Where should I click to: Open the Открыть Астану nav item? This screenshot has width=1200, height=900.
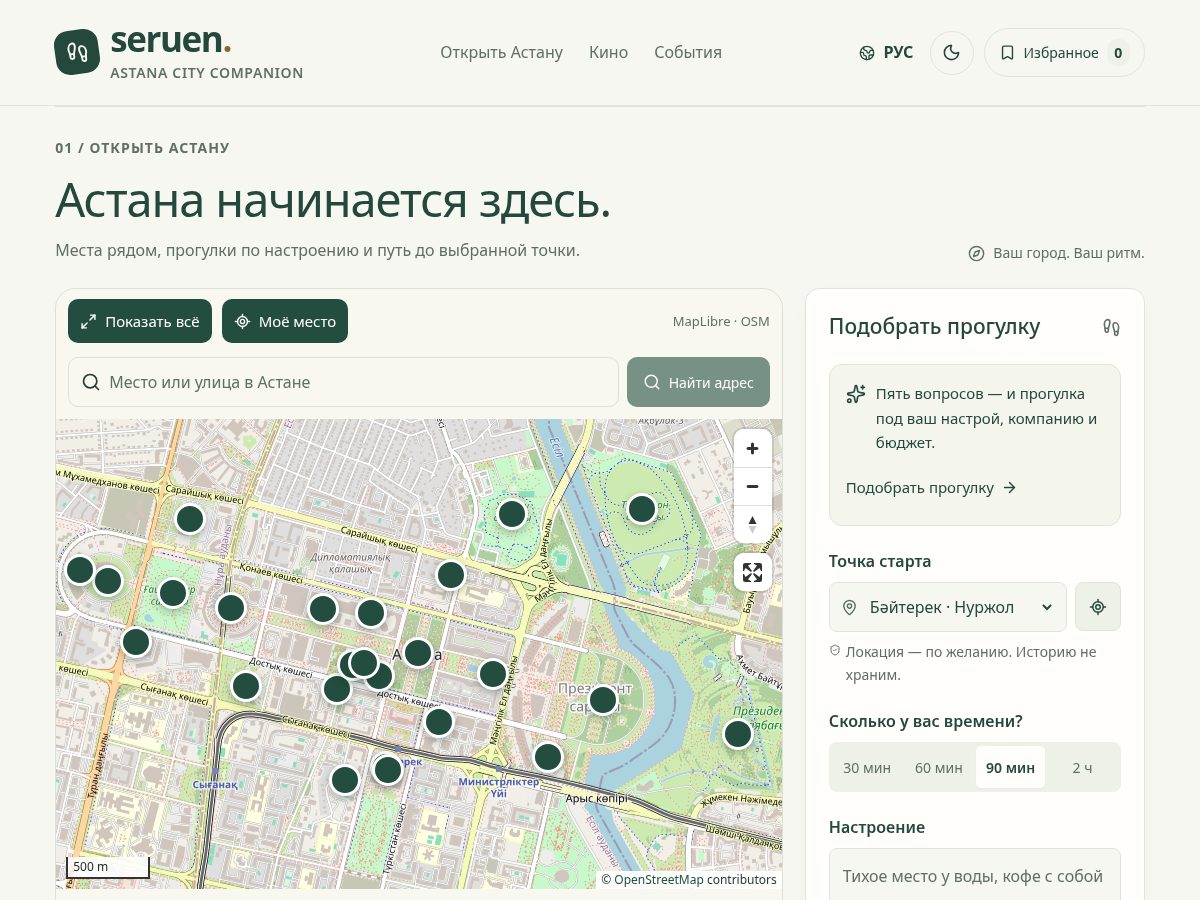tap(501, 52)
